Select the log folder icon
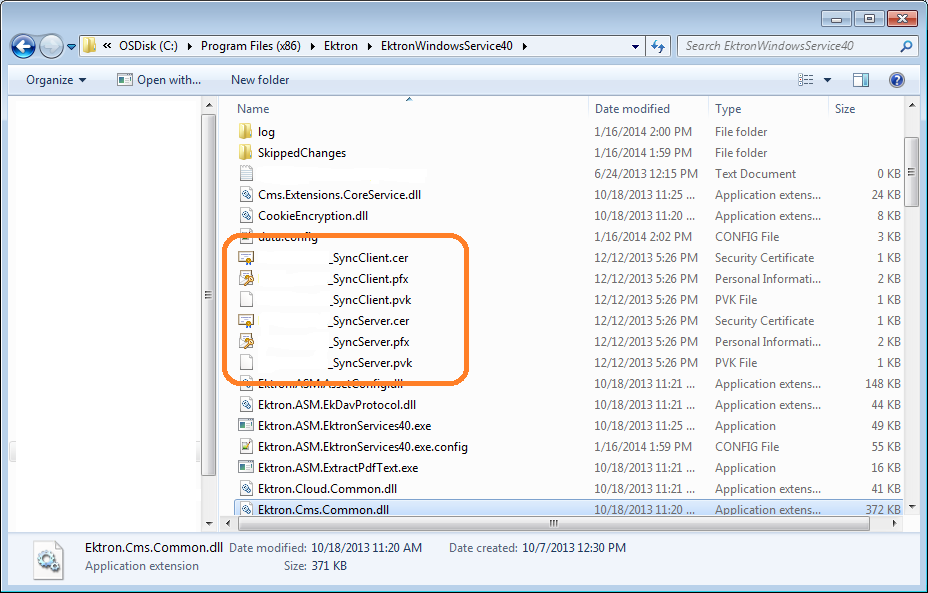 pos(246,131)
